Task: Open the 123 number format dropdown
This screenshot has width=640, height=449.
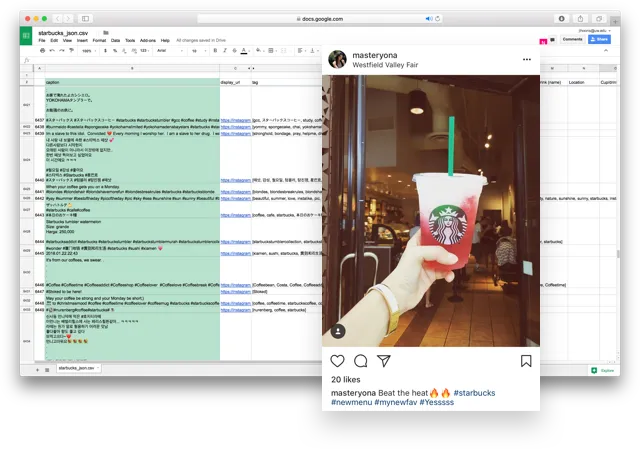Action: pyautogui.click(x=144, y=51)
